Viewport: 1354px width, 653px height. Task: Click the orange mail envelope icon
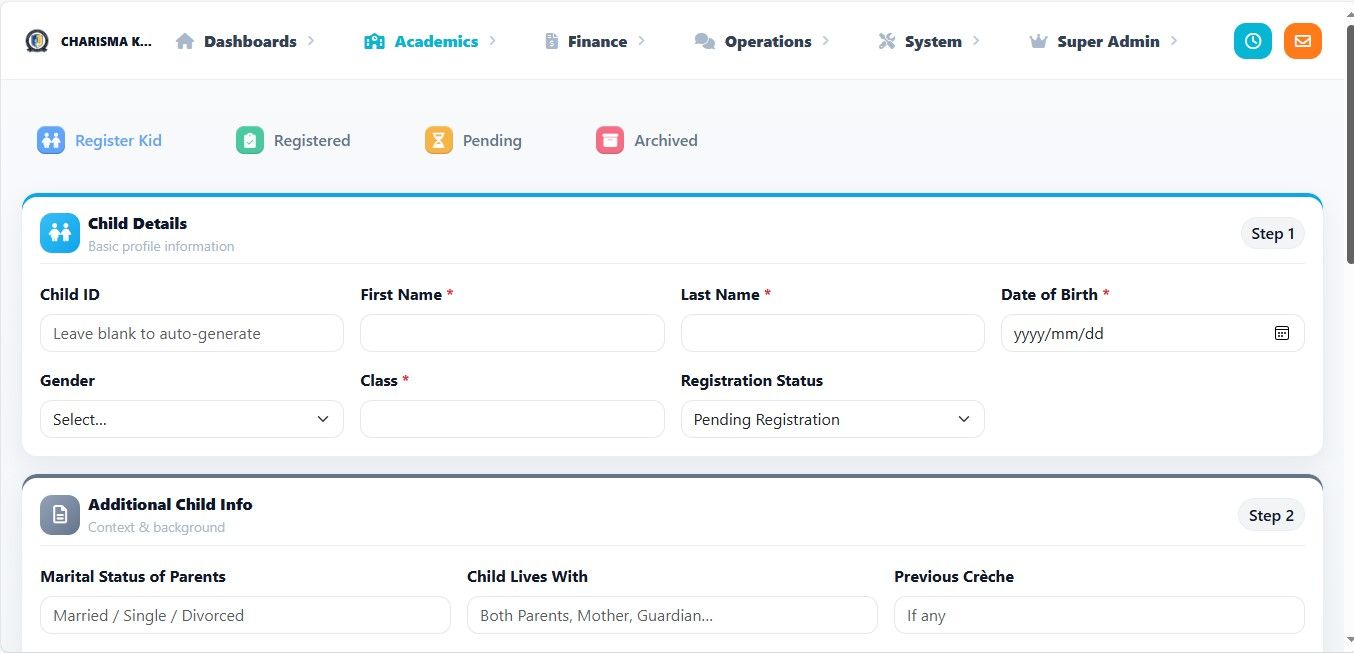tap(1302, 41)
